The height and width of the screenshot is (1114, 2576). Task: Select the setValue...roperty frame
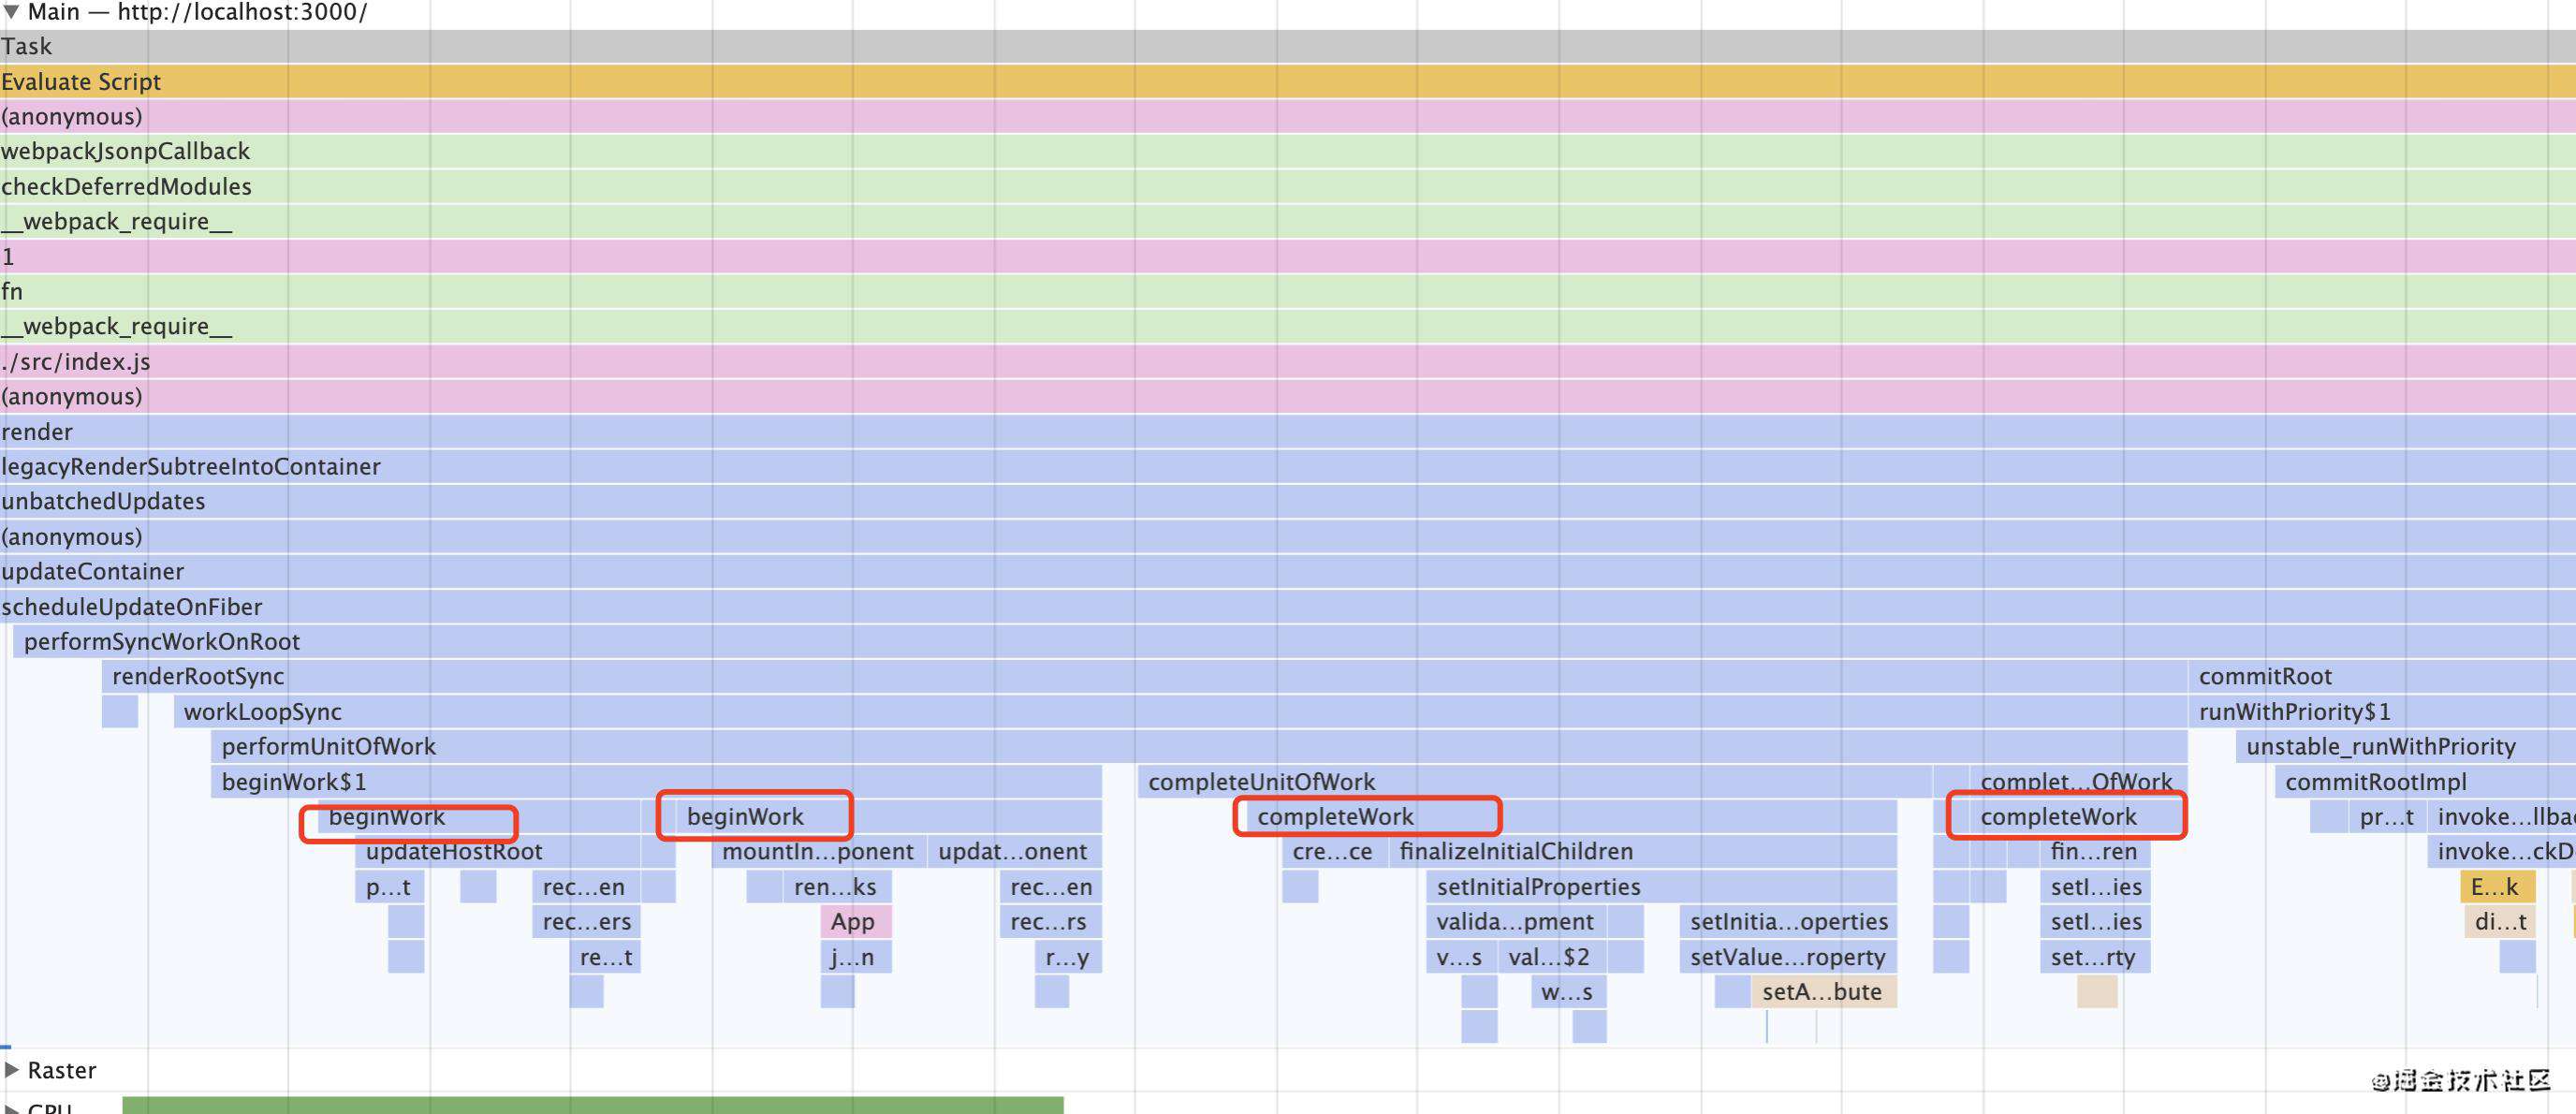[x=1788, y=957]
